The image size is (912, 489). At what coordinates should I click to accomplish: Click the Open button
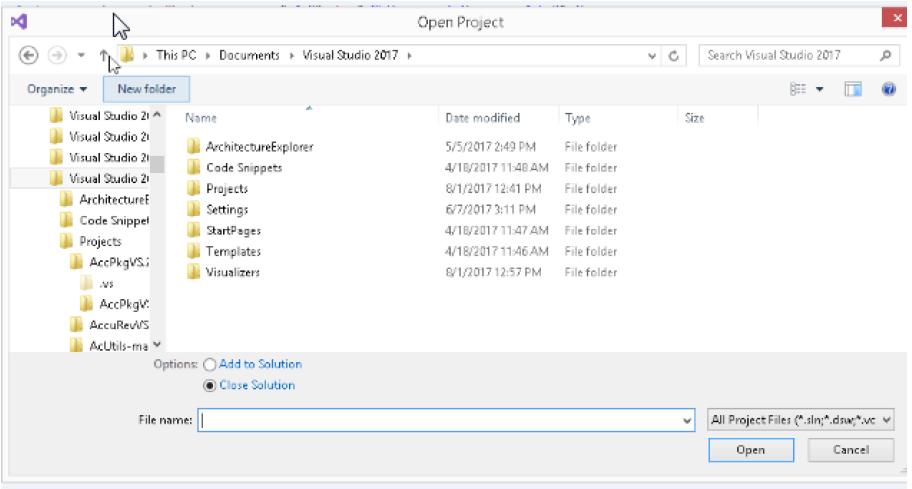point(750,450)
